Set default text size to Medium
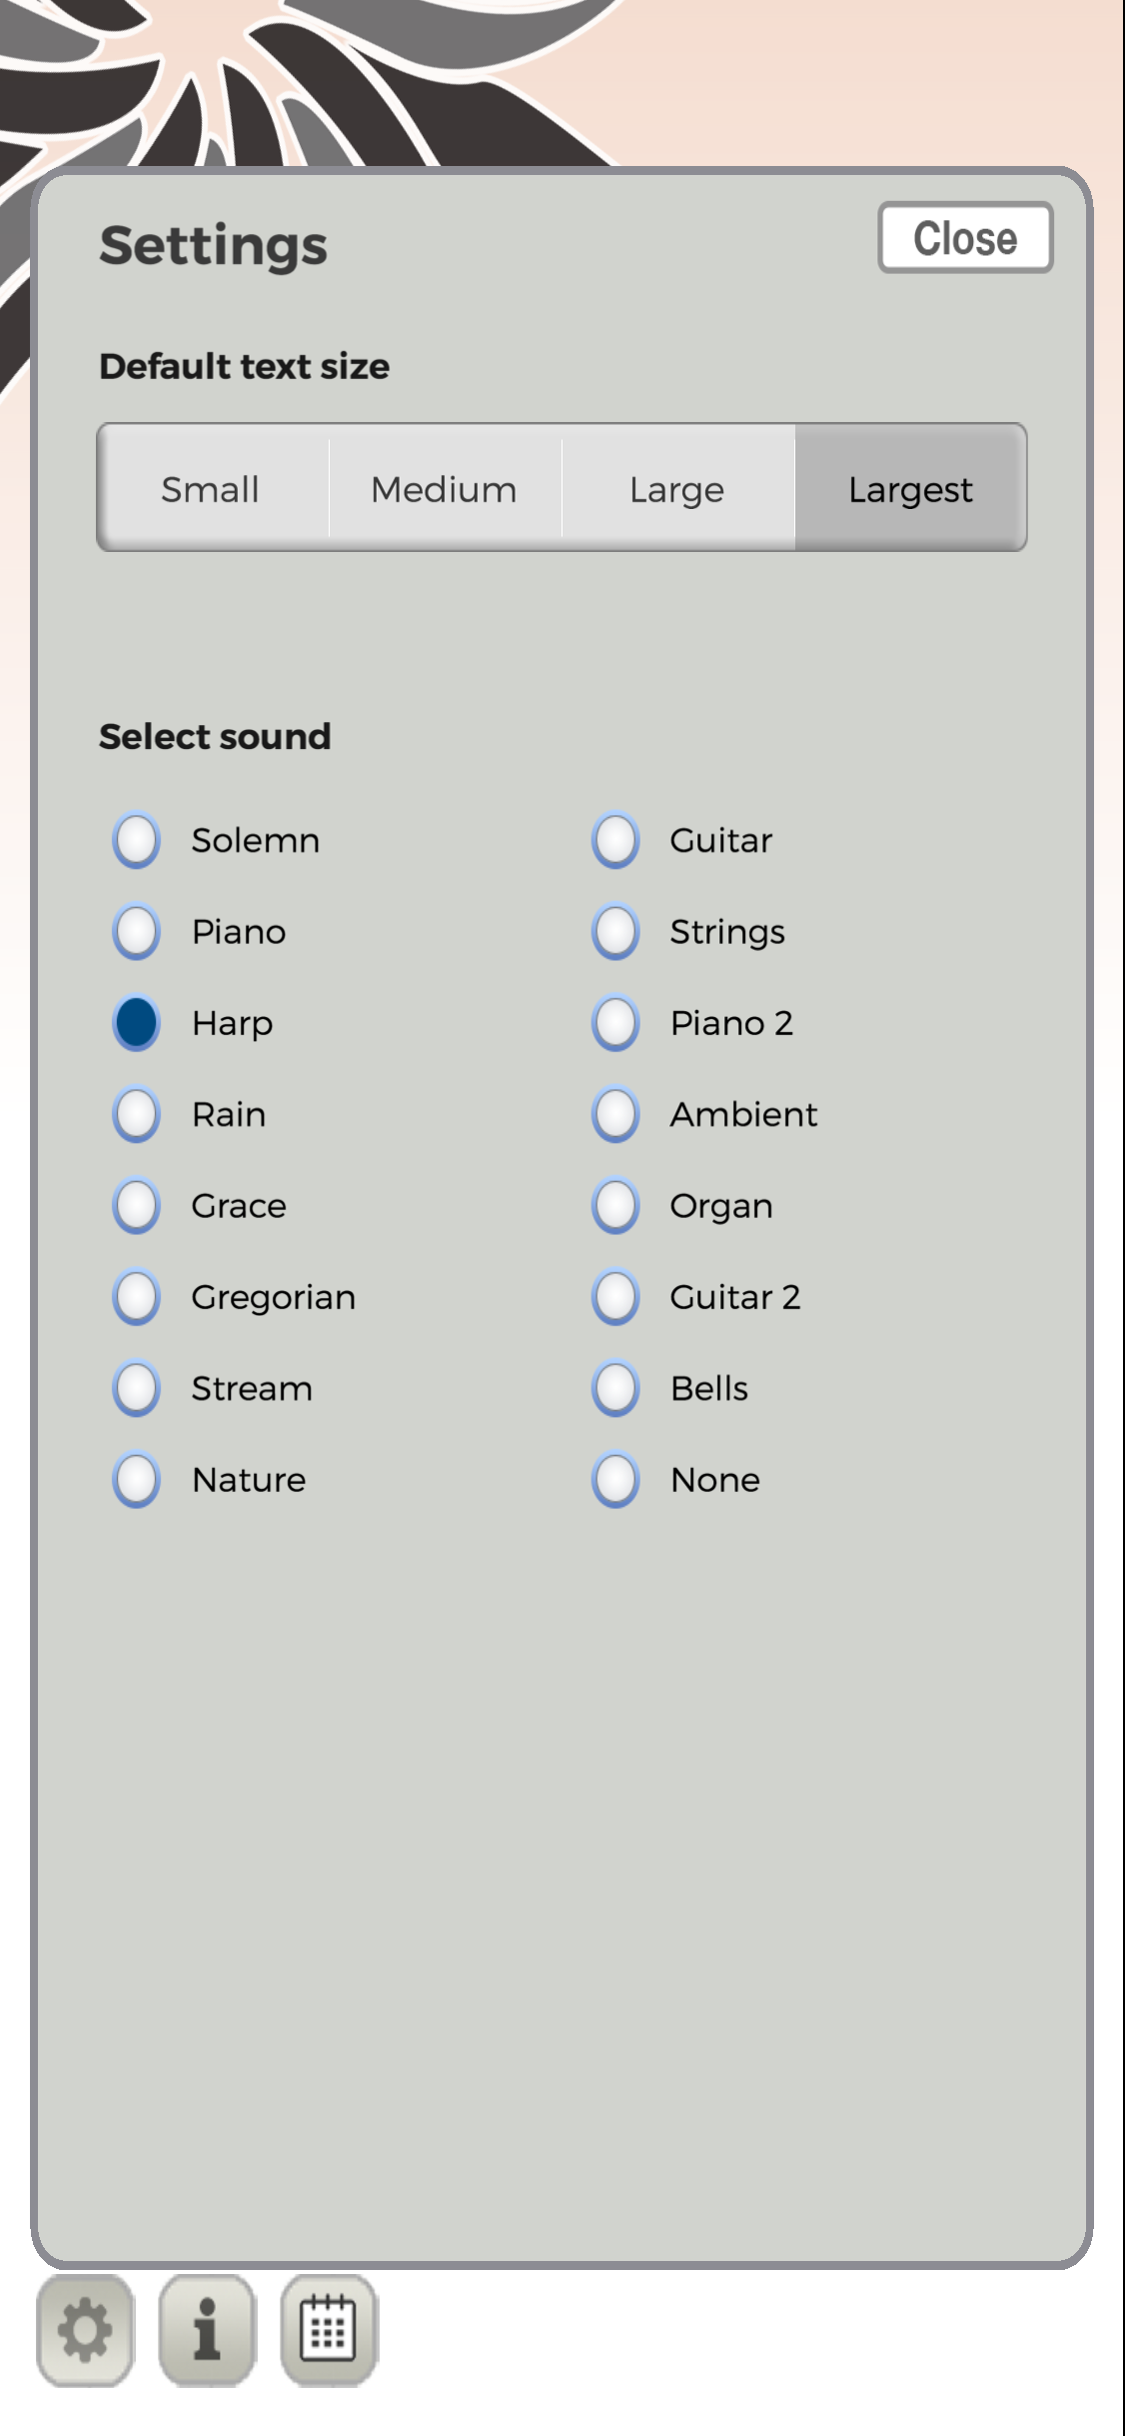 tap(445, 488)
